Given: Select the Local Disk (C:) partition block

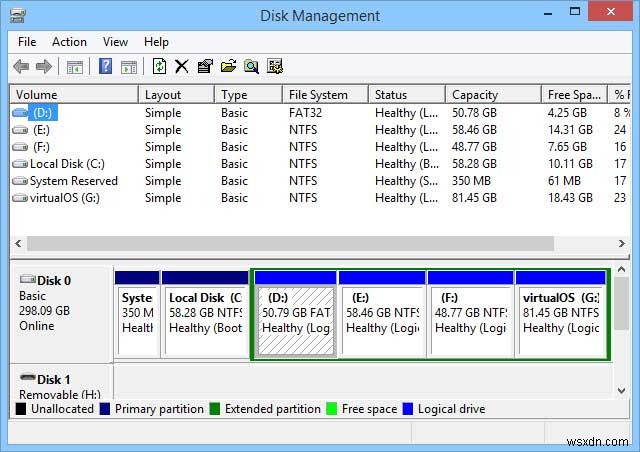Looking at the screenshot, I should coord(205,314).
